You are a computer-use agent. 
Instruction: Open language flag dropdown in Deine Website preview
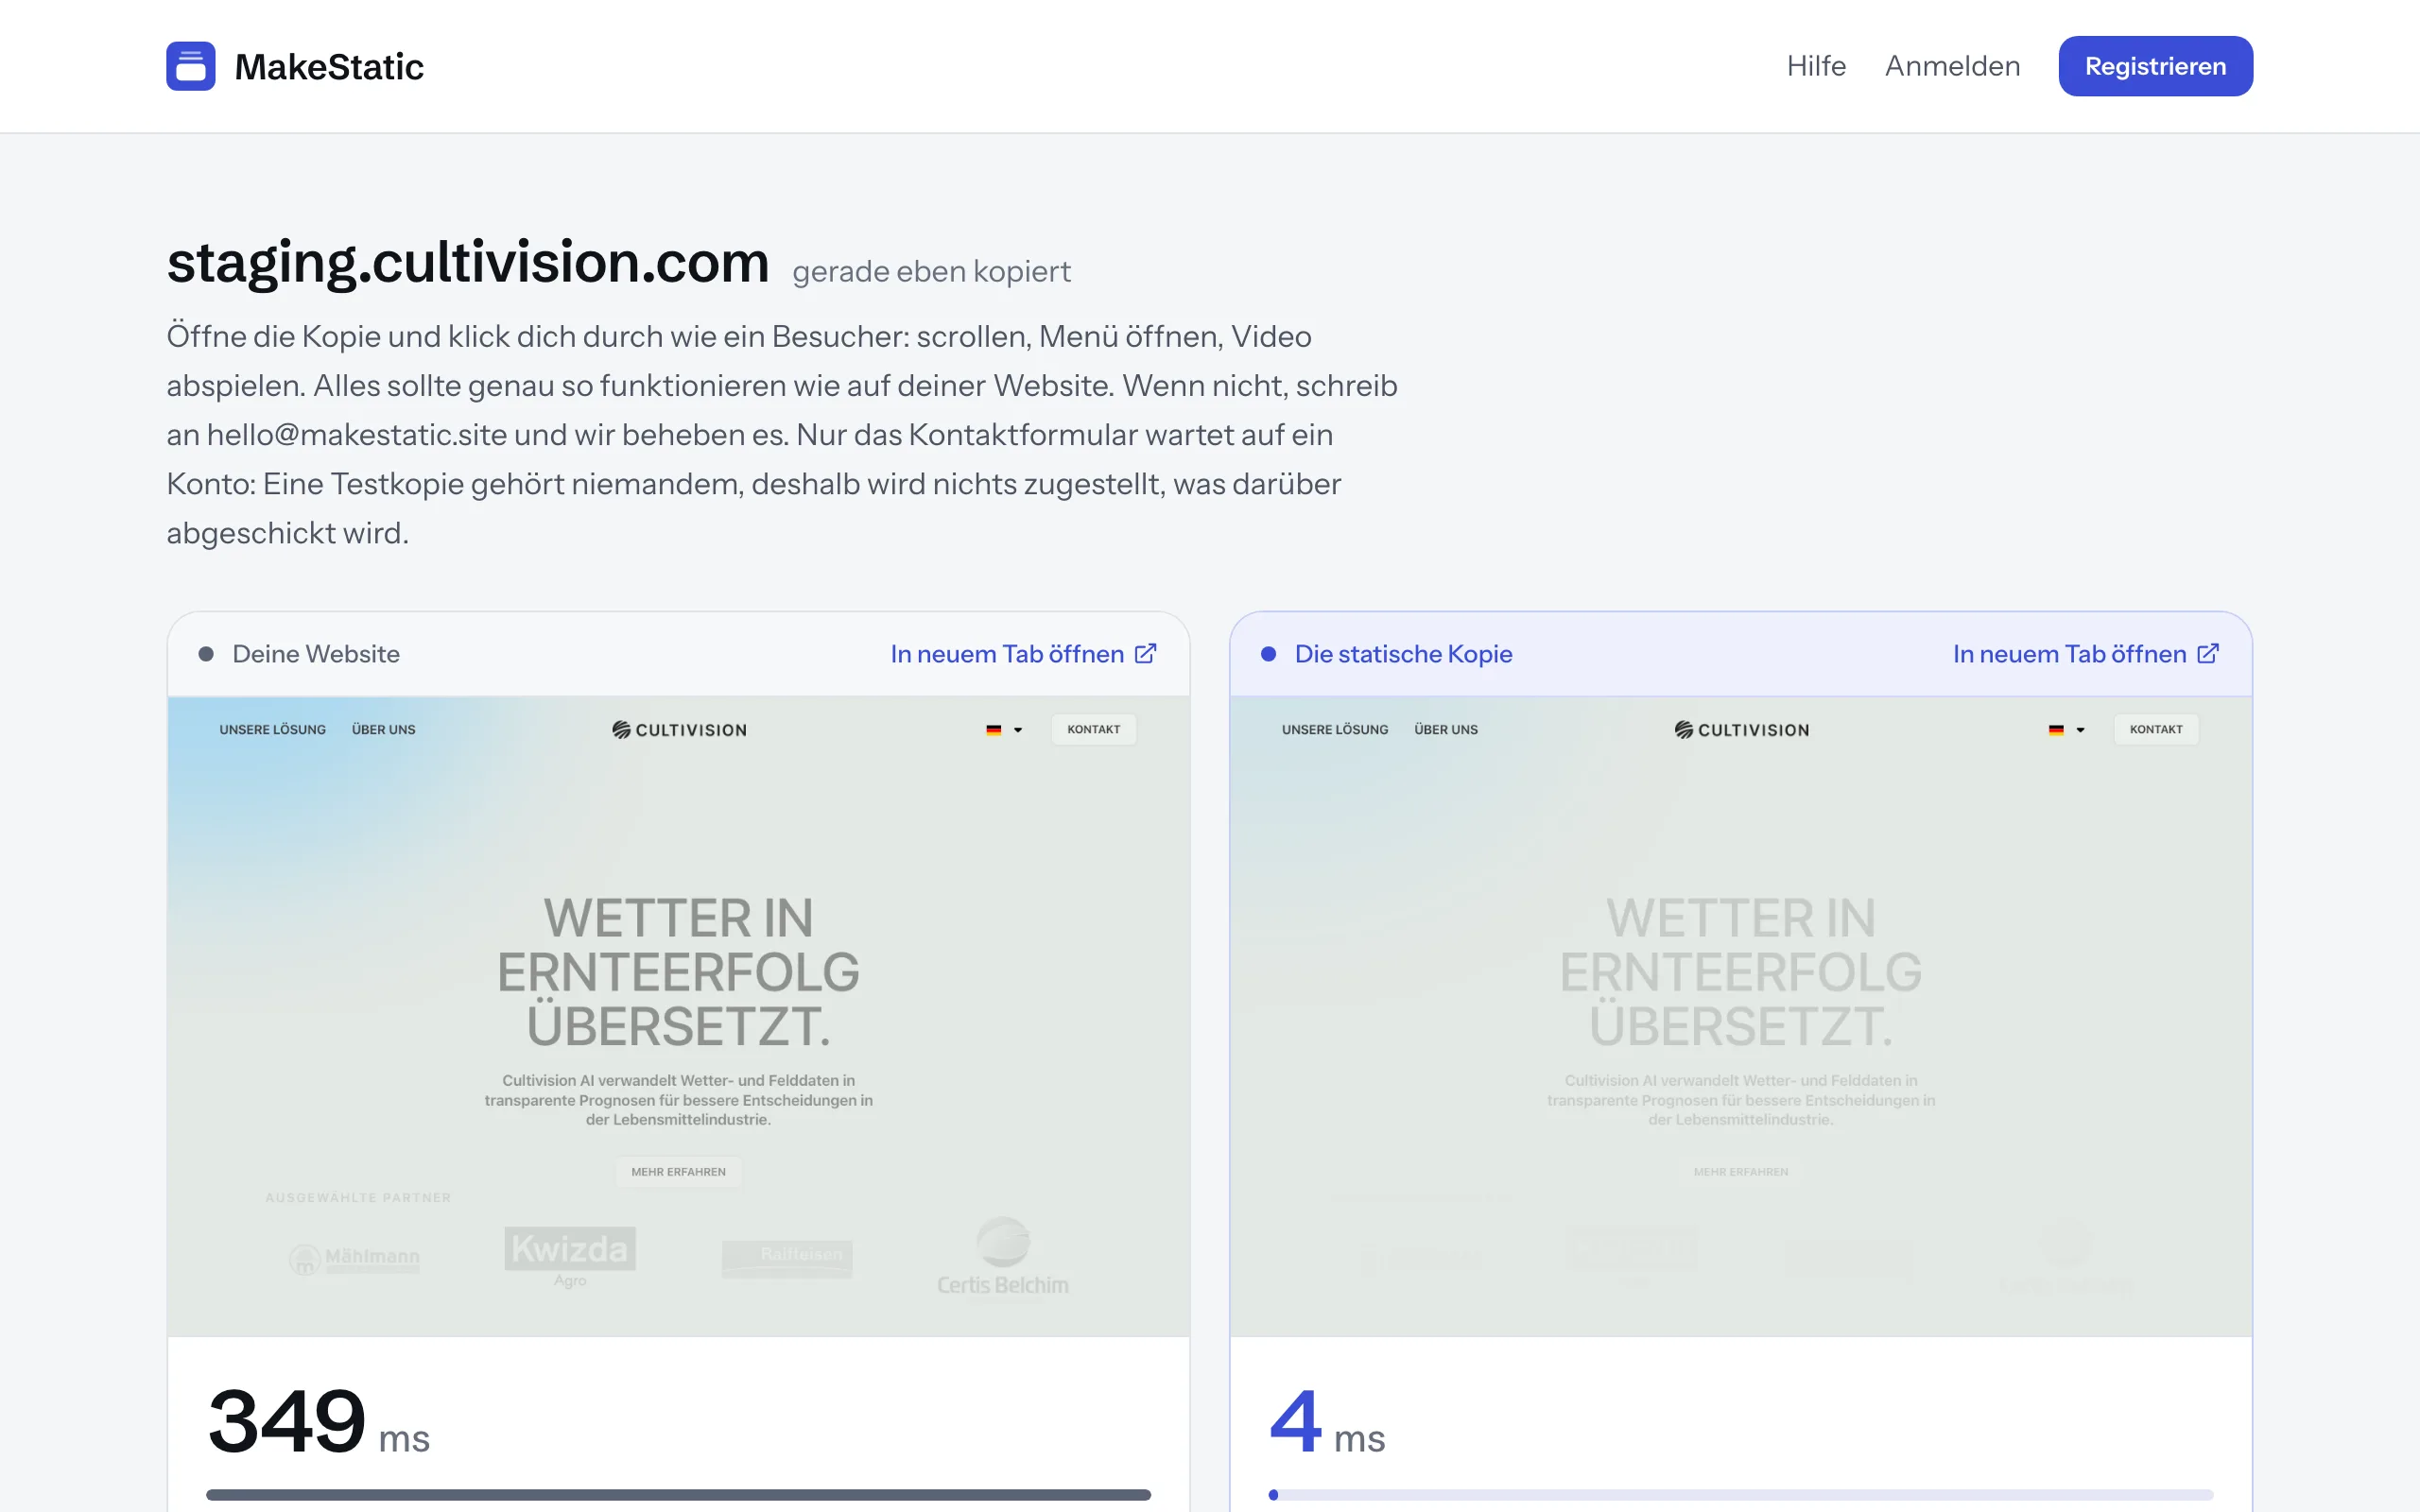coord(1004,730)
